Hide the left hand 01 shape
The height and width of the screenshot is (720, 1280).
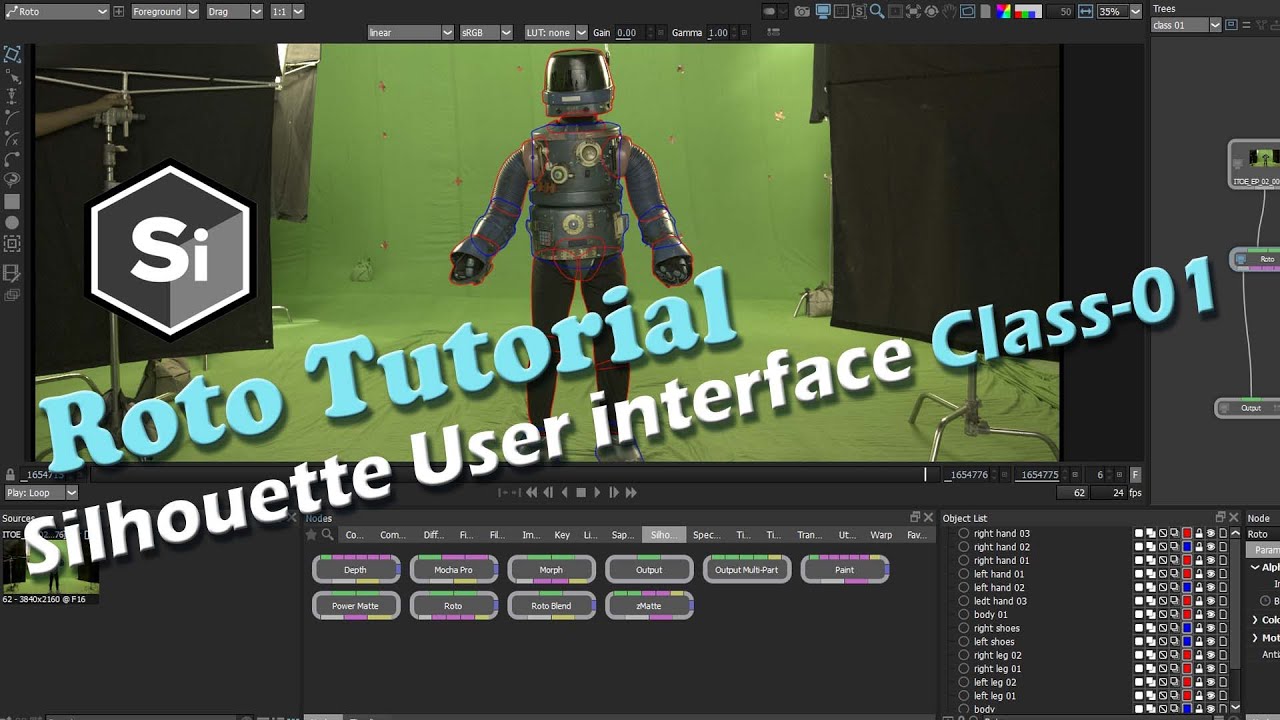(1210, 574)
